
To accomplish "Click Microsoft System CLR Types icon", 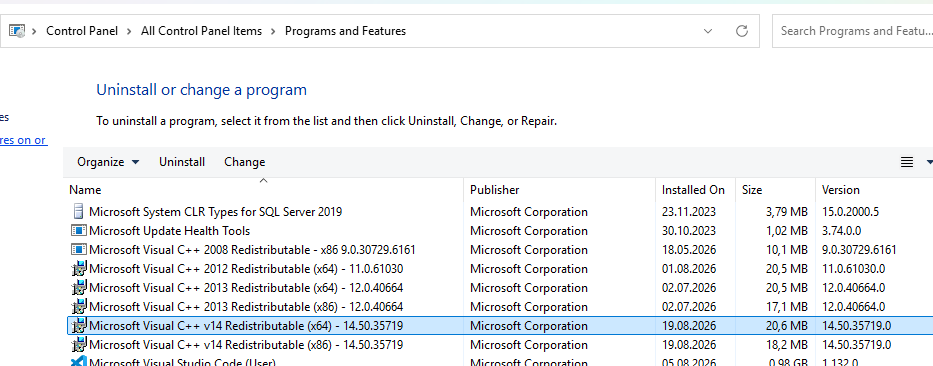I will (78, 211).
